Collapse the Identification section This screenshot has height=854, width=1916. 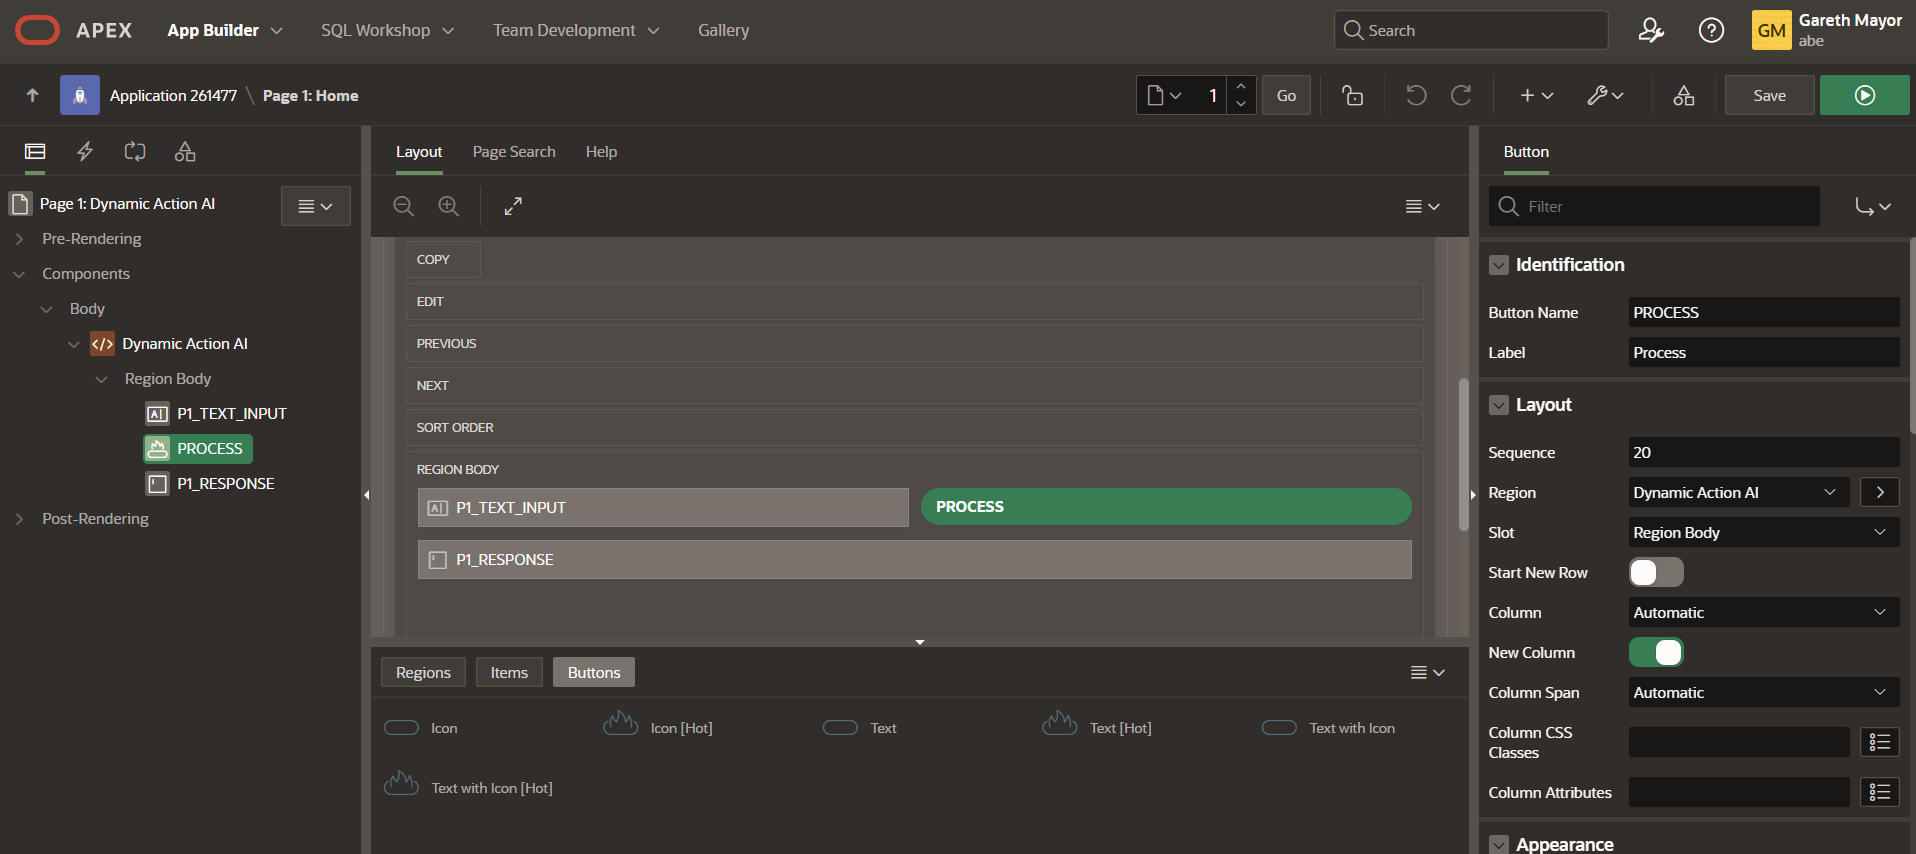1499,265
